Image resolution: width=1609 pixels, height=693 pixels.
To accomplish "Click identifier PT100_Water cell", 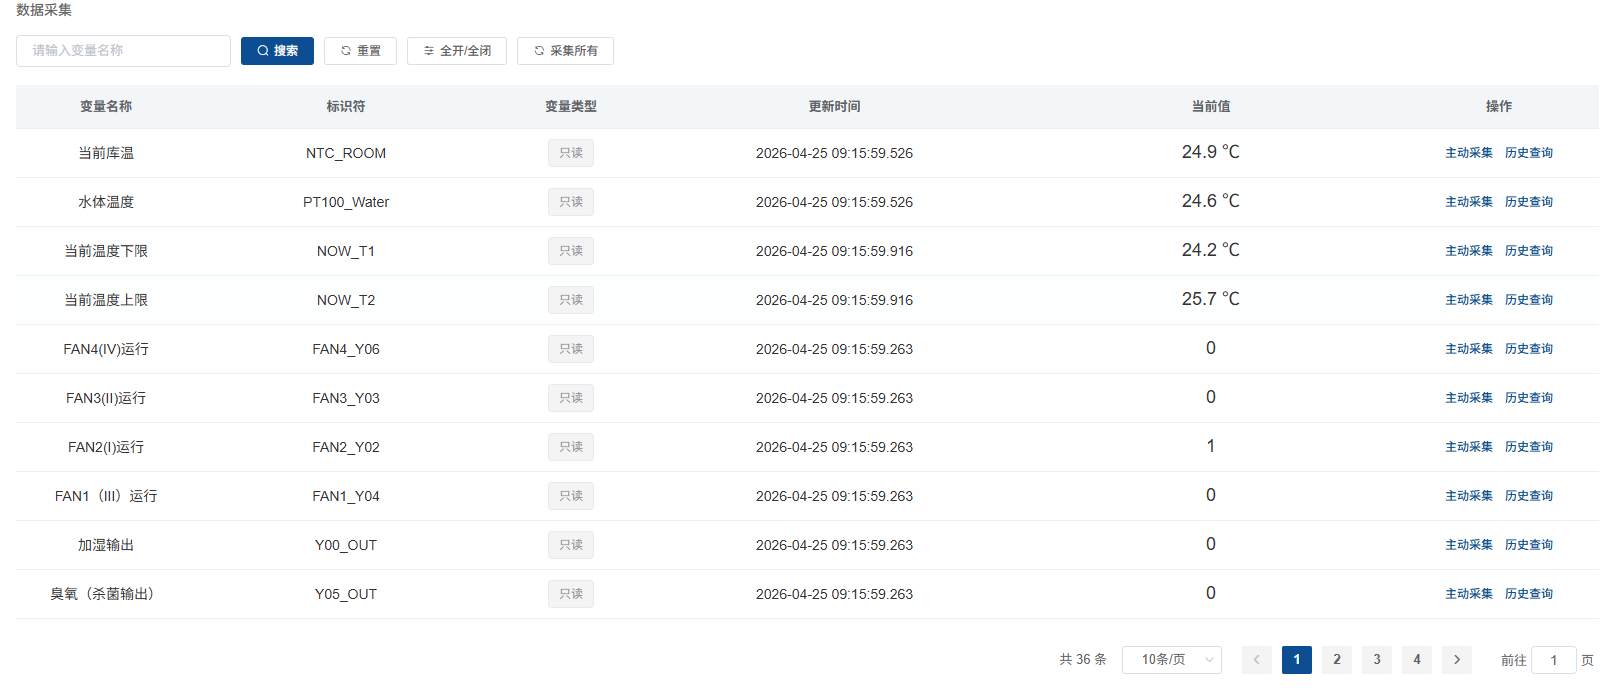I will (x=346, y=202).
